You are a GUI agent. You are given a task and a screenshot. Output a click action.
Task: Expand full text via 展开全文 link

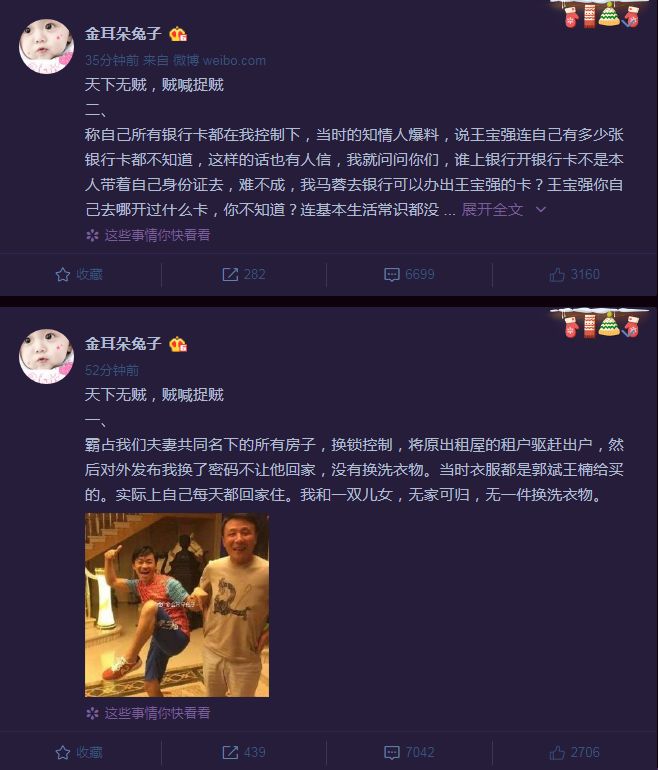(492, 210)
